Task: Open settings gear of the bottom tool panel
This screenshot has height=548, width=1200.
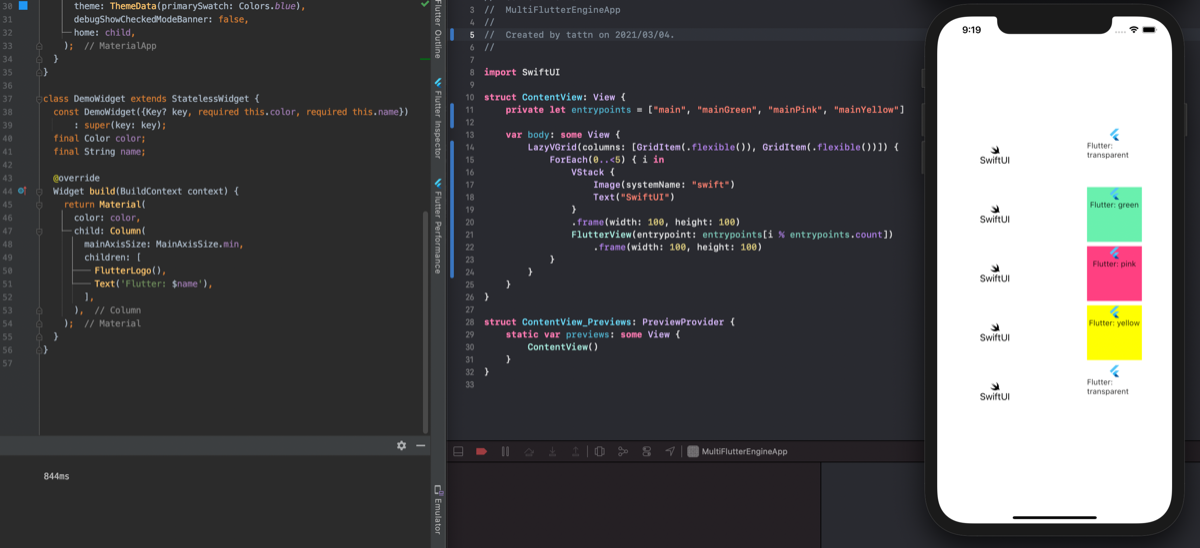Action: coord(401,445)
